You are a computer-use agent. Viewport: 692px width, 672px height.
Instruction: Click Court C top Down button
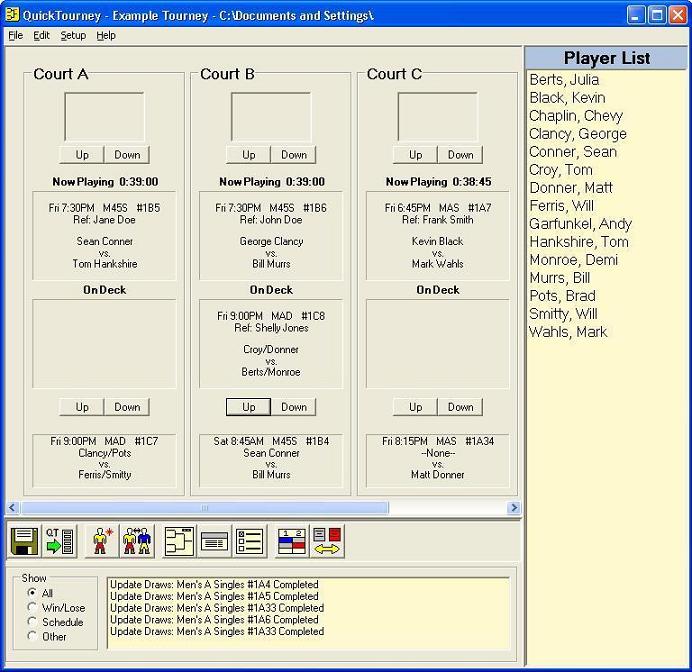tap(460, 155)
